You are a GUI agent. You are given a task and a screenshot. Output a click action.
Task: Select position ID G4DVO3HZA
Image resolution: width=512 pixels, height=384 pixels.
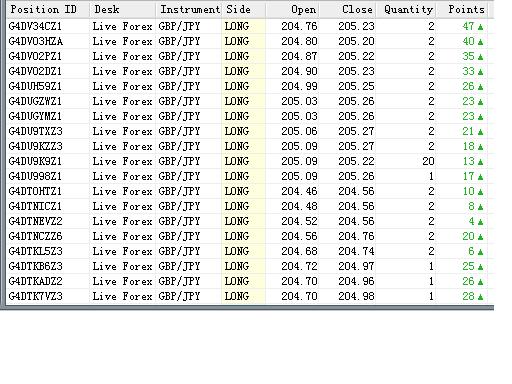[x=35, y=41]
